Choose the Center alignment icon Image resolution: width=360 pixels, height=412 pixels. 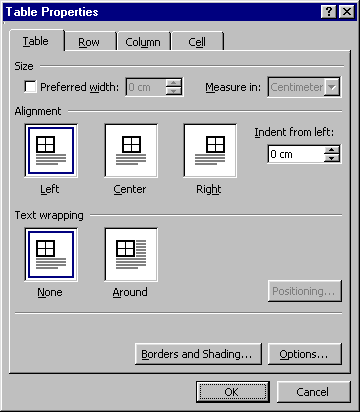point(131,151)
